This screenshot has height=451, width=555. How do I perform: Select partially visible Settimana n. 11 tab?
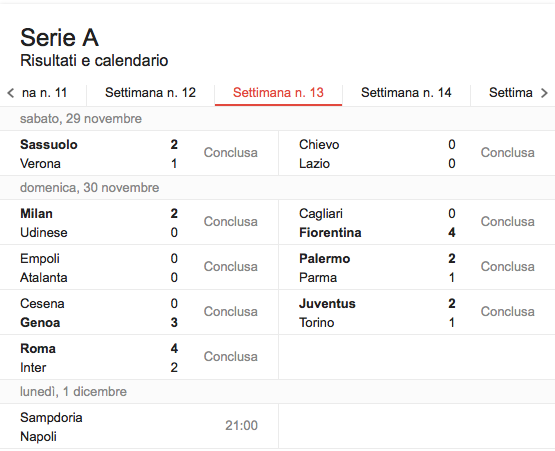pyautogui.click(x=44, y=93)
